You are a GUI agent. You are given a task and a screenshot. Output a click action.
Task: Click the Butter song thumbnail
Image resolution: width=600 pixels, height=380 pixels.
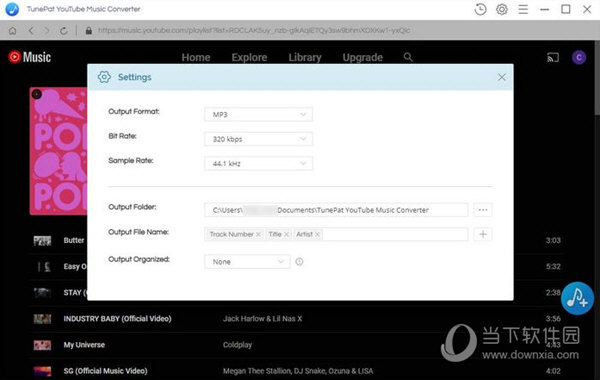[42, 240]
